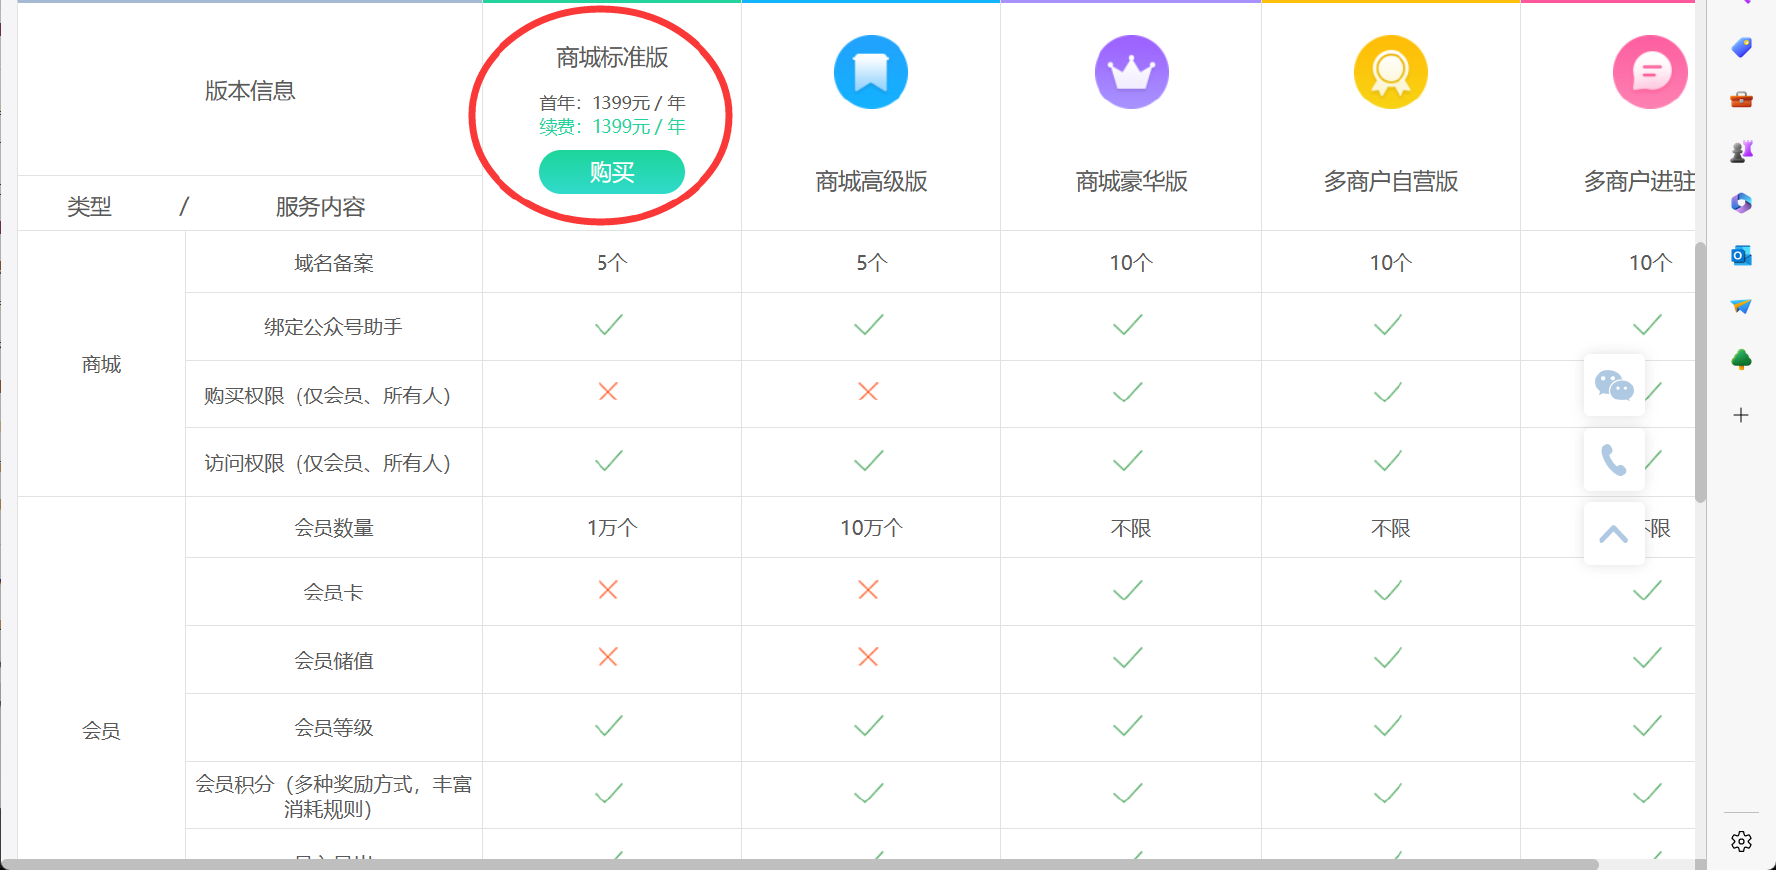Open the shopping tag icon in sidebar
This screenshot has width=1776, height=870.
pyautogui.click(x=1741, y=47)
